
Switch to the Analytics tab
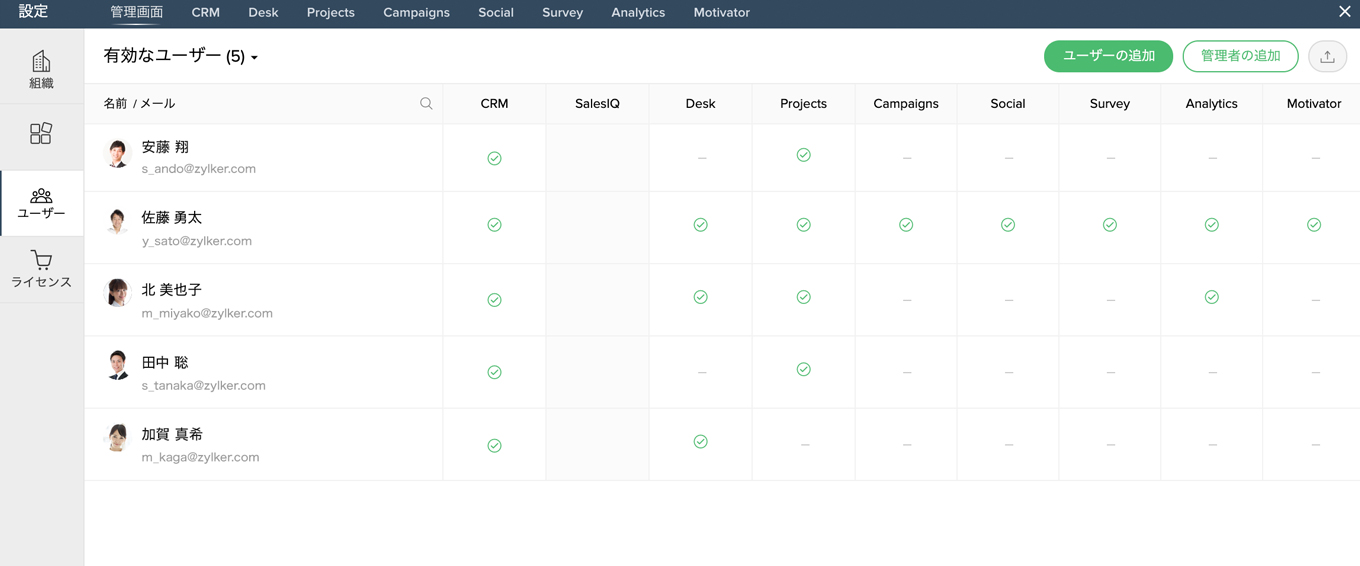point(638,13)
